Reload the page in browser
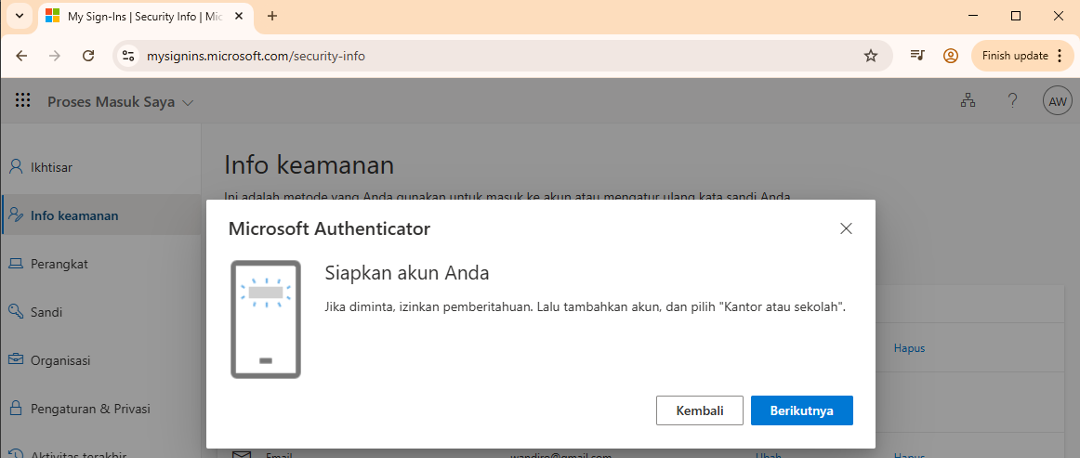 [88, 56]
